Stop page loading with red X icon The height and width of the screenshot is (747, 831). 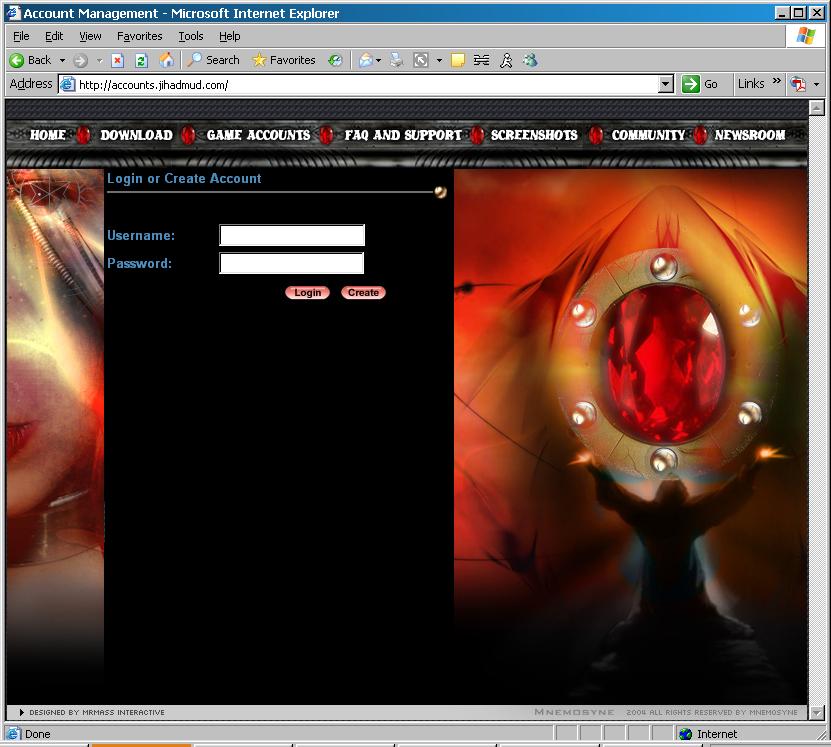pyautogui.click(x=117, y=60)
